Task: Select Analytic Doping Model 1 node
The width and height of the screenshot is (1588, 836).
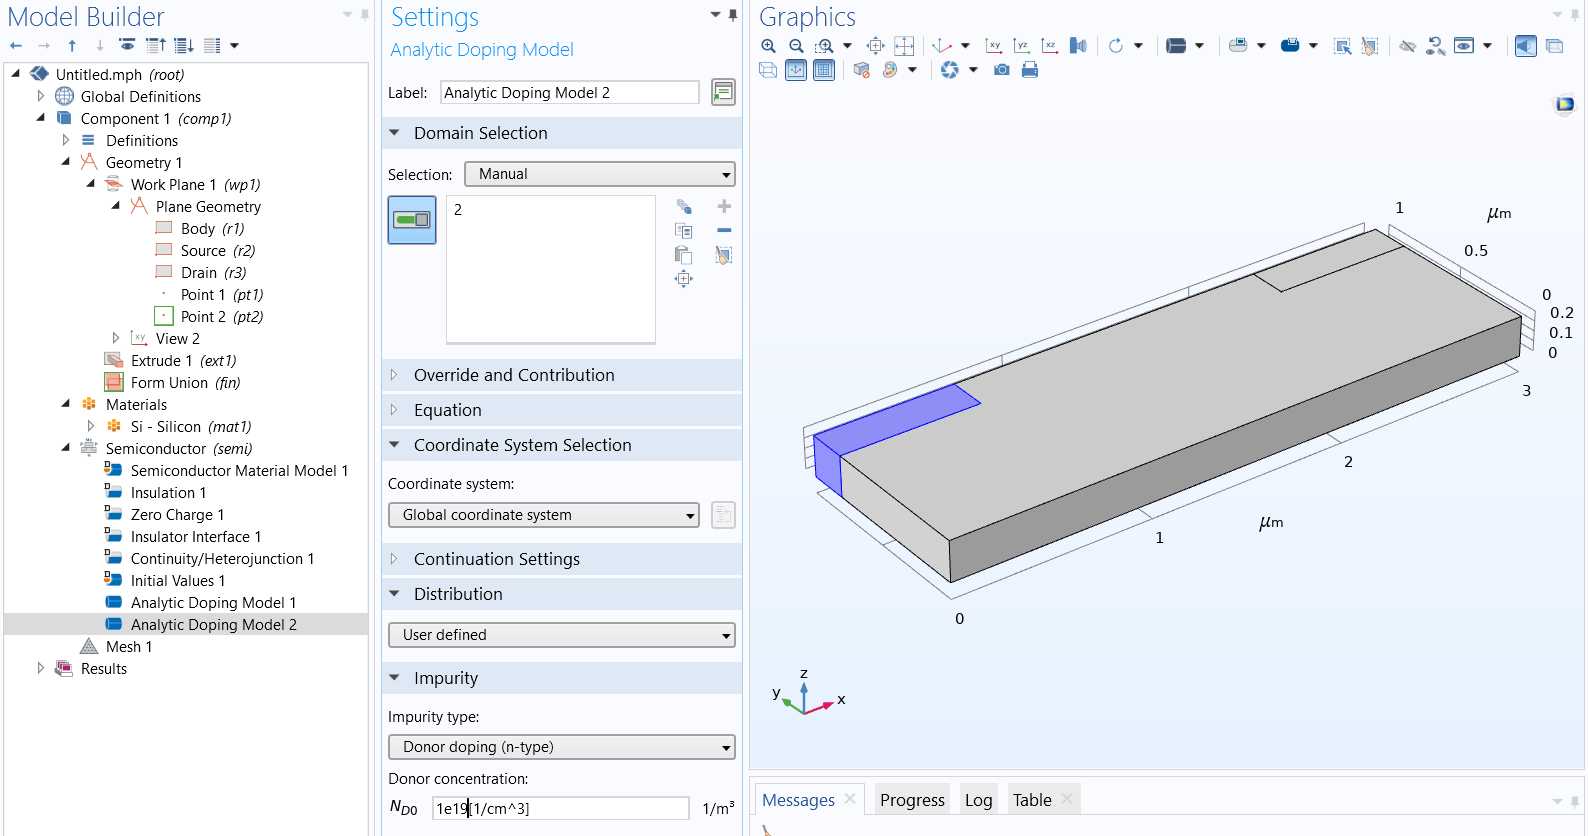Action: coord(213,603)
